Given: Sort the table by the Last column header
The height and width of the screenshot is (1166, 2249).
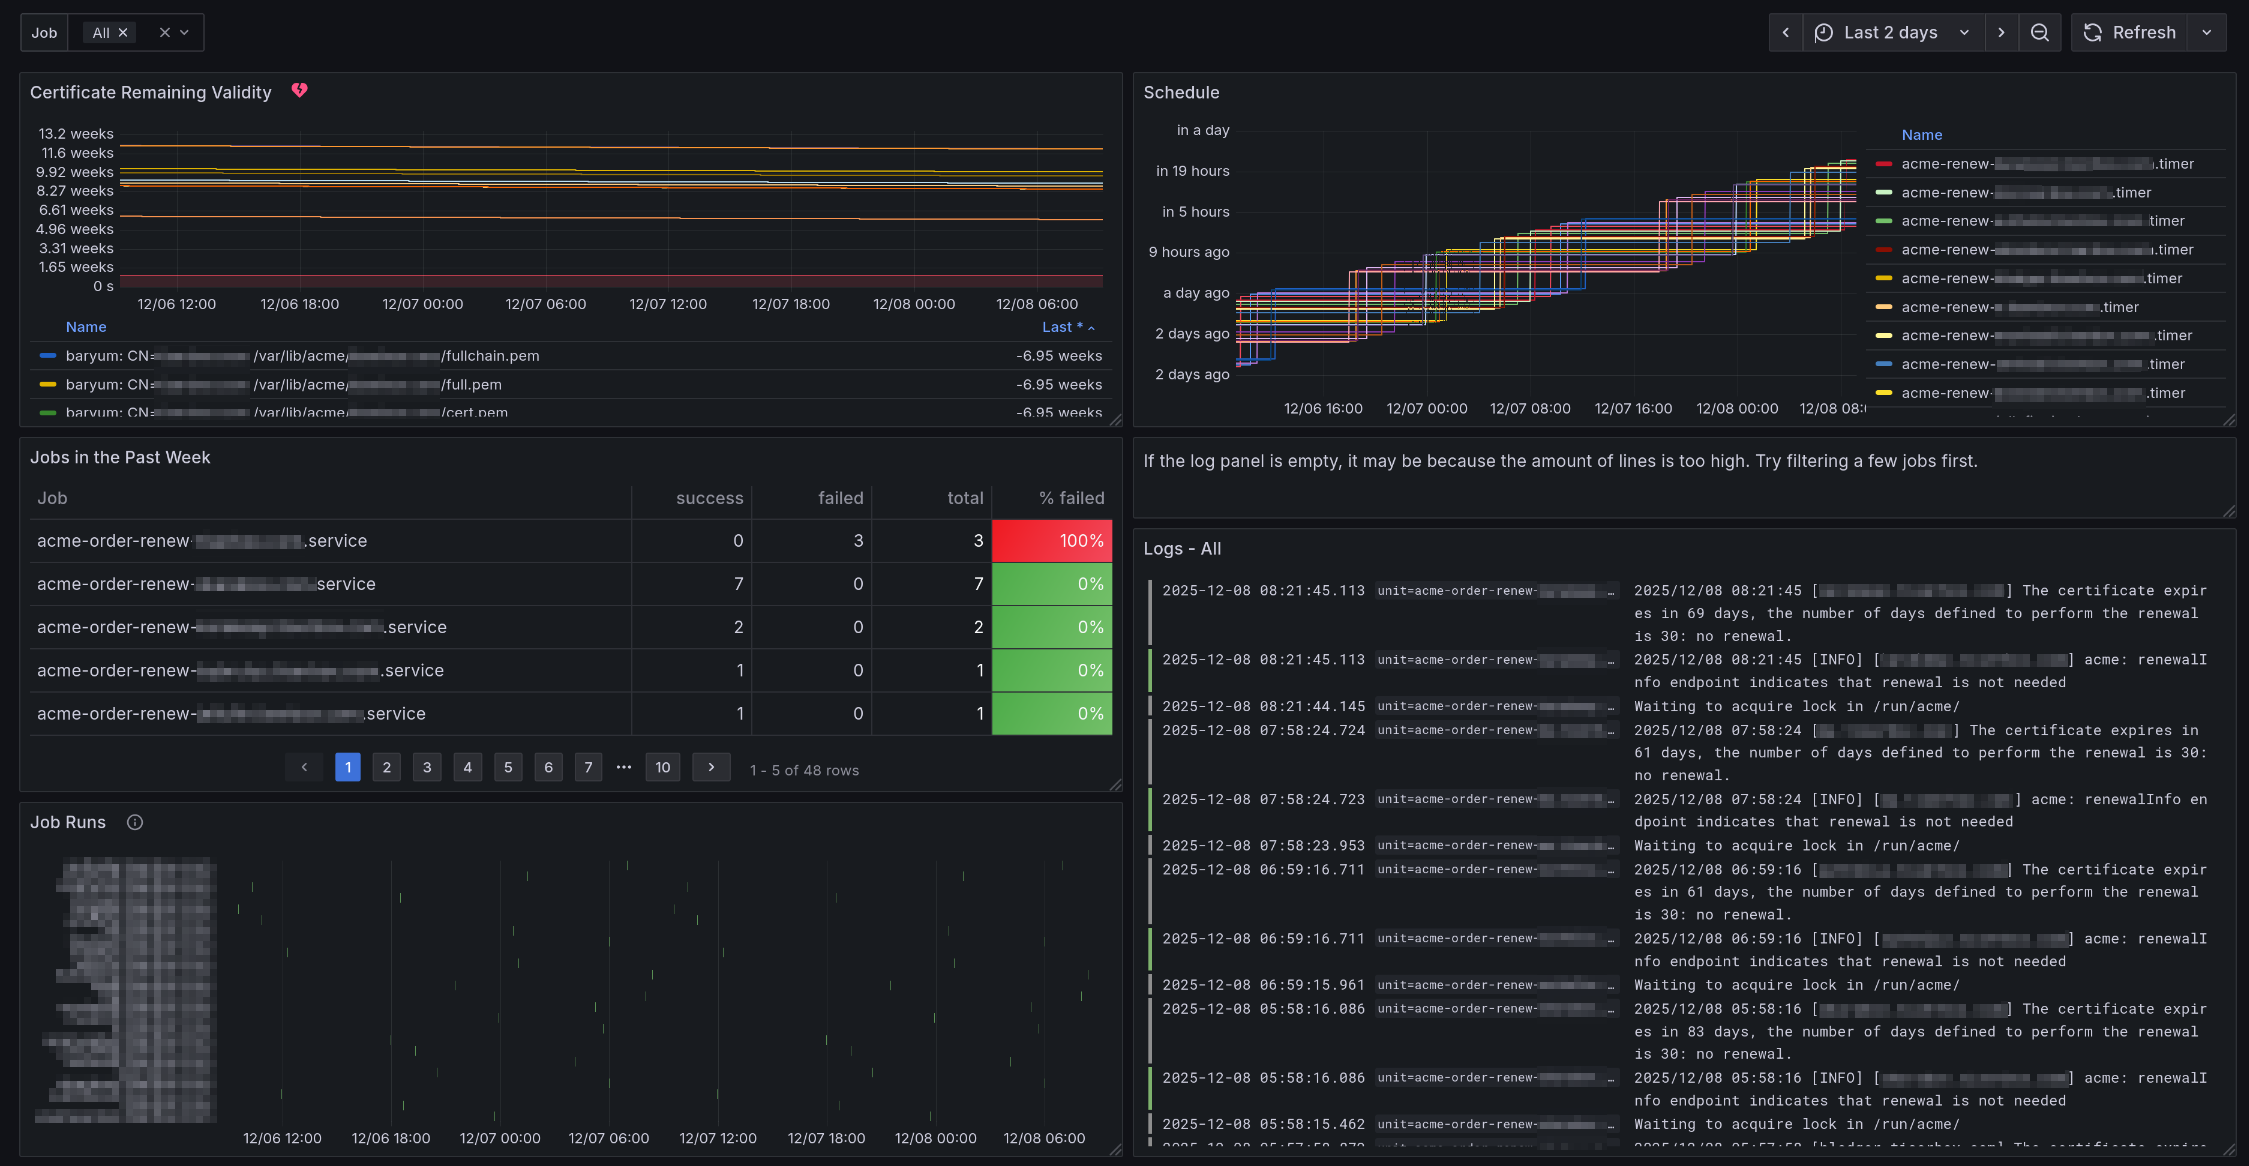Looking at the screenshot, I should click(x=1062, y=327).
